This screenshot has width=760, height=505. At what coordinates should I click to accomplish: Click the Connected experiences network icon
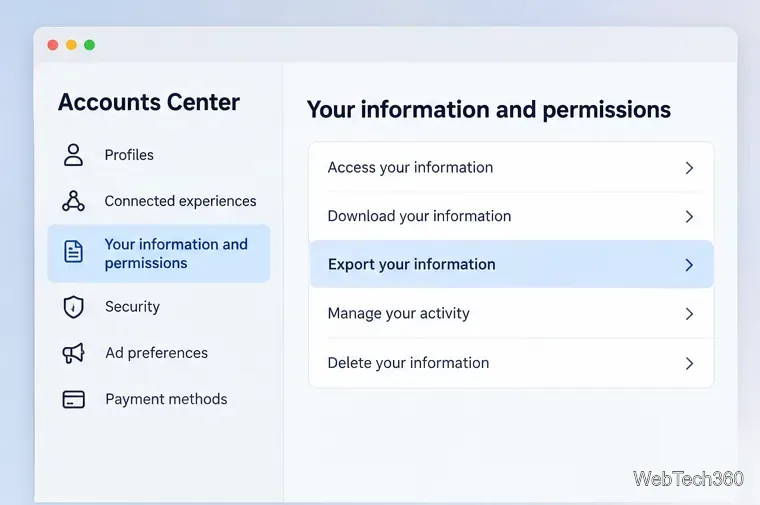73,201
